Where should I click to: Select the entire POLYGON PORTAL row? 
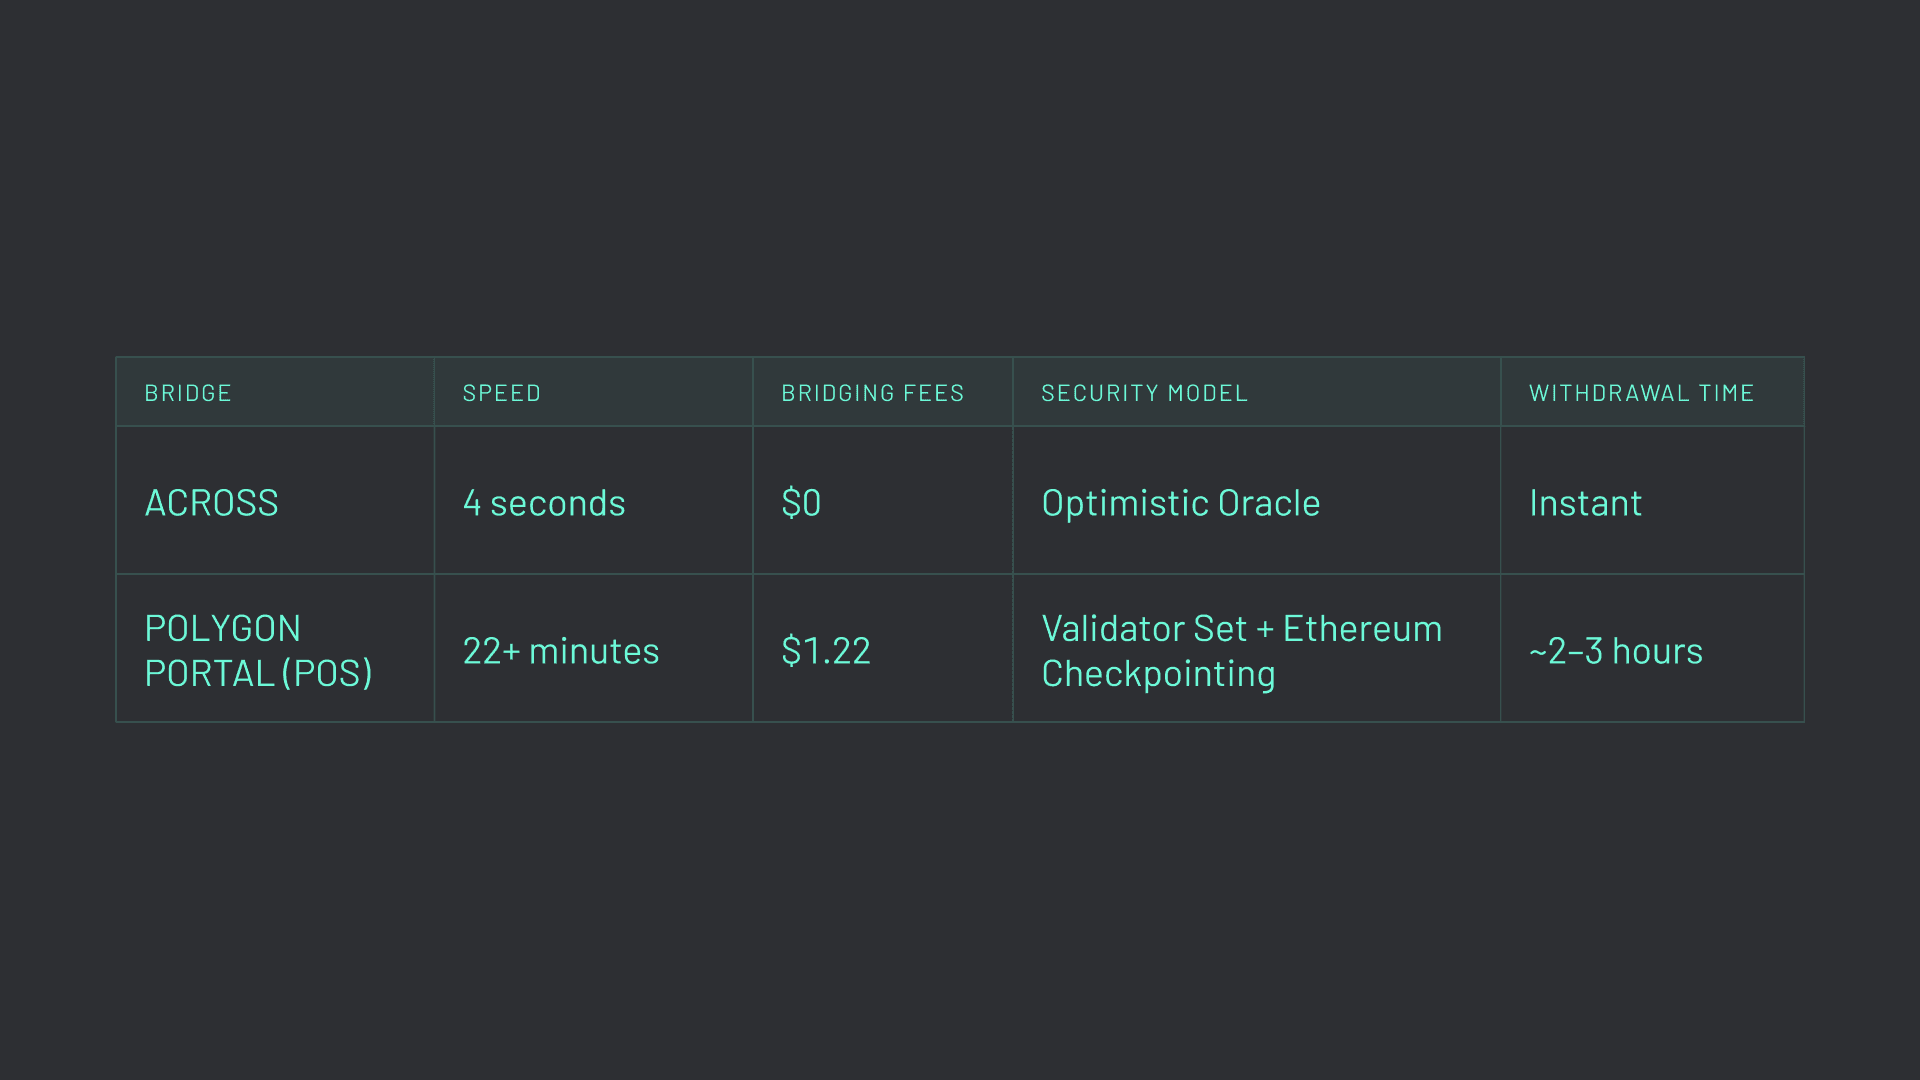pyautogui.click(x=960, y=648)
